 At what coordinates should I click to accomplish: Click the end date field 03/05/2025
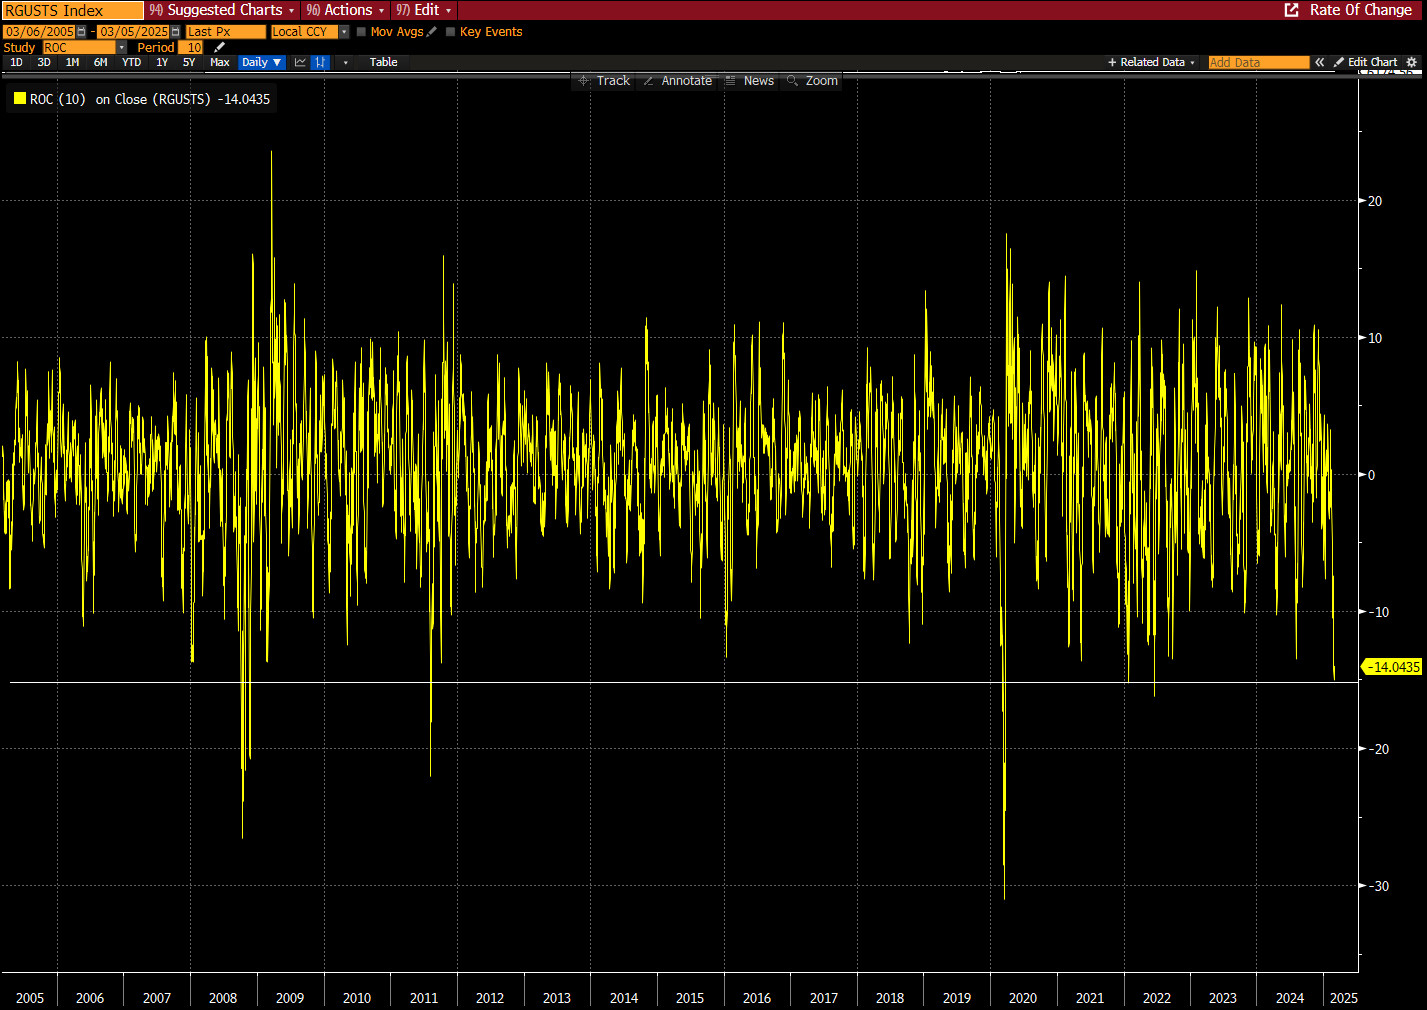tap(134, 32)
